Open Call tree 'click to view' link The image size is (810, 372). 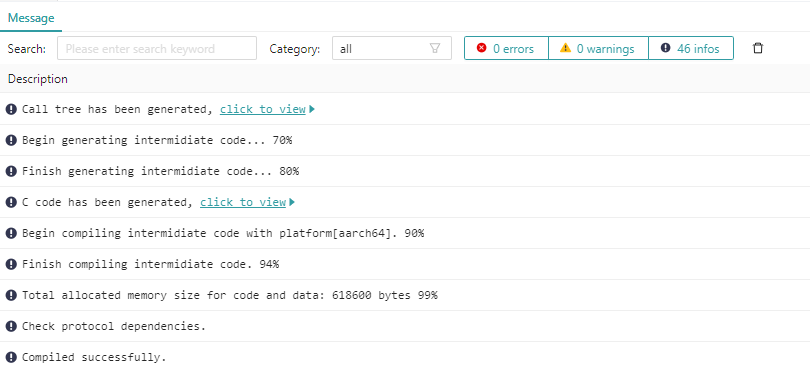pos(263,110)
